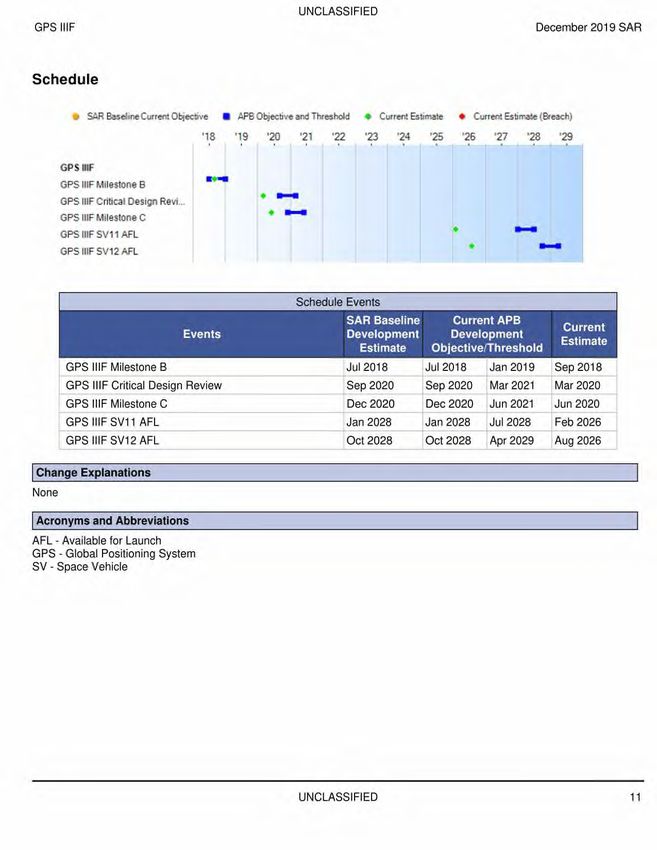
Task: Click the green Current Estimate legend dot
Action: pyautogui.click(x=368, y=117)
